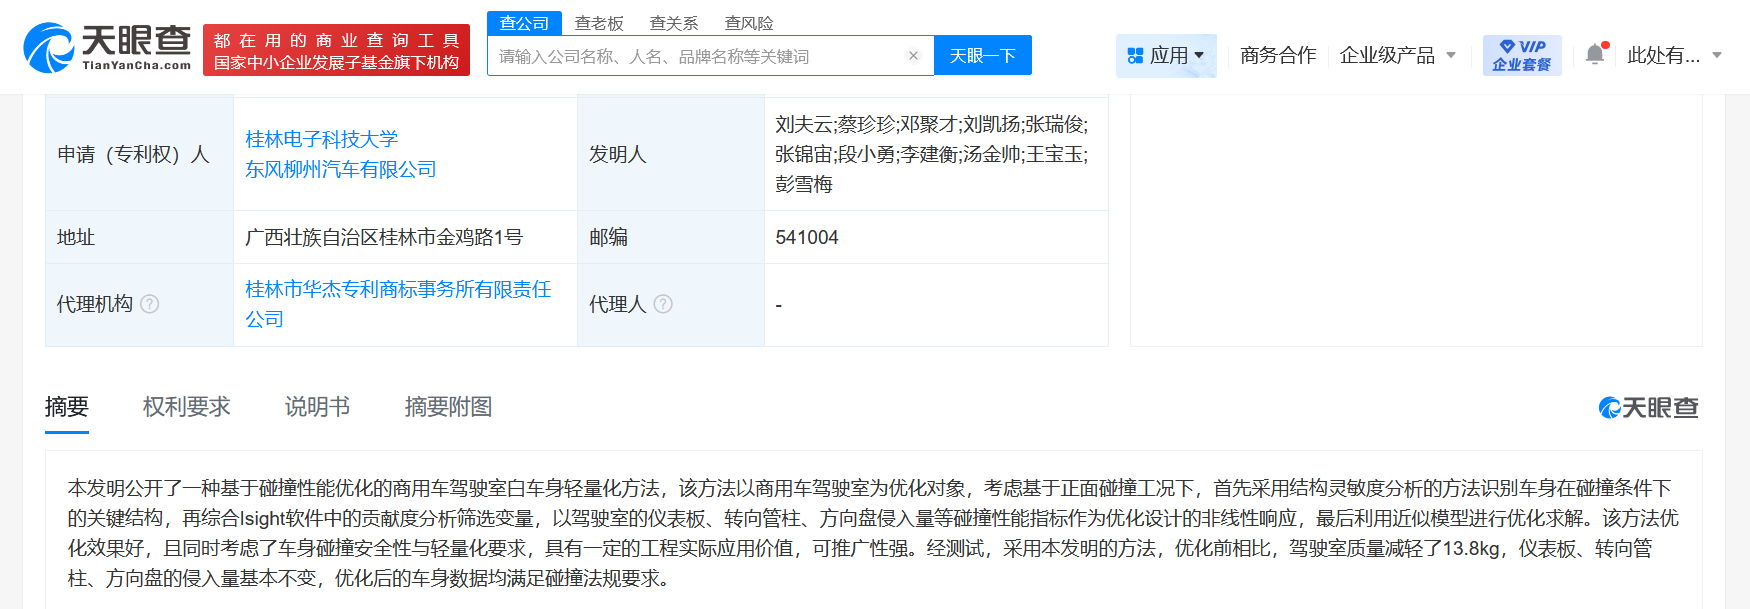This screenshot has height=609, width=1750.
Task: Clear the search box with the X icon
Action: [913, 56]
